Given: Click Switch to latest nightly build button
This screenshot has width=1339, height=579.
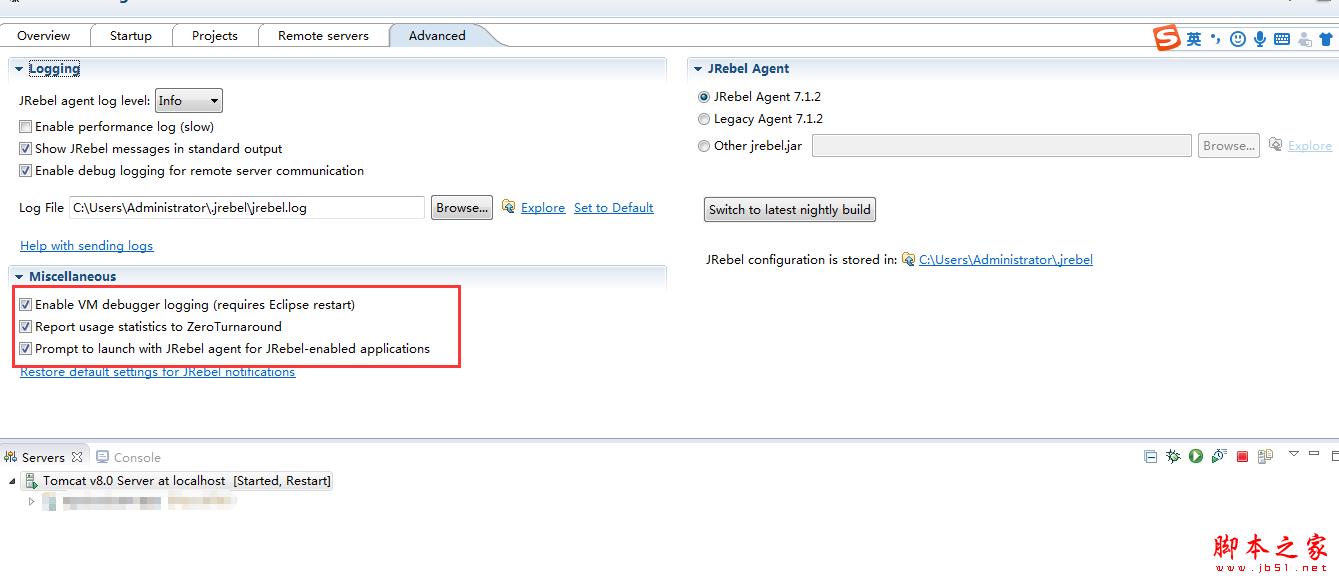Looking at the screenshot, I should tap(790, 210).
